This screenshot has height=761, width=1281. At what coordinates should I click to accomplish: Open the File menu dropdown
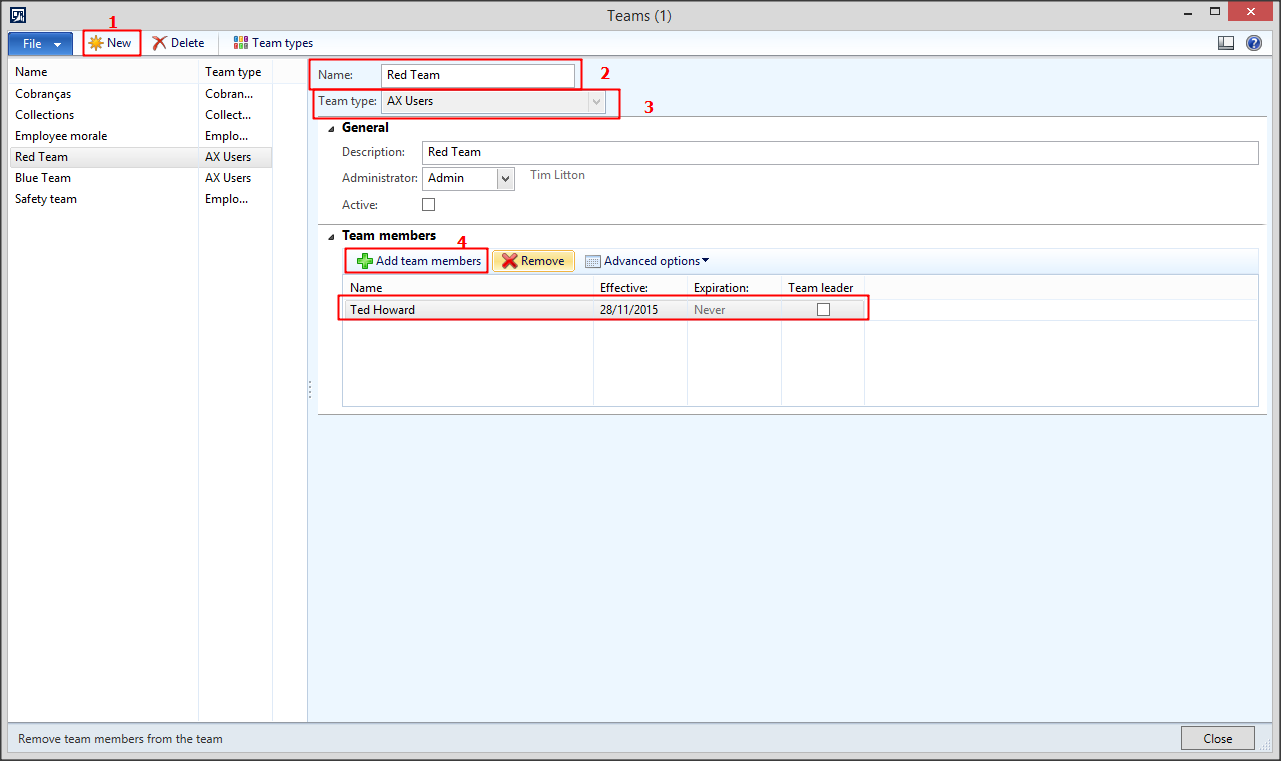click(x=39, y=43)
